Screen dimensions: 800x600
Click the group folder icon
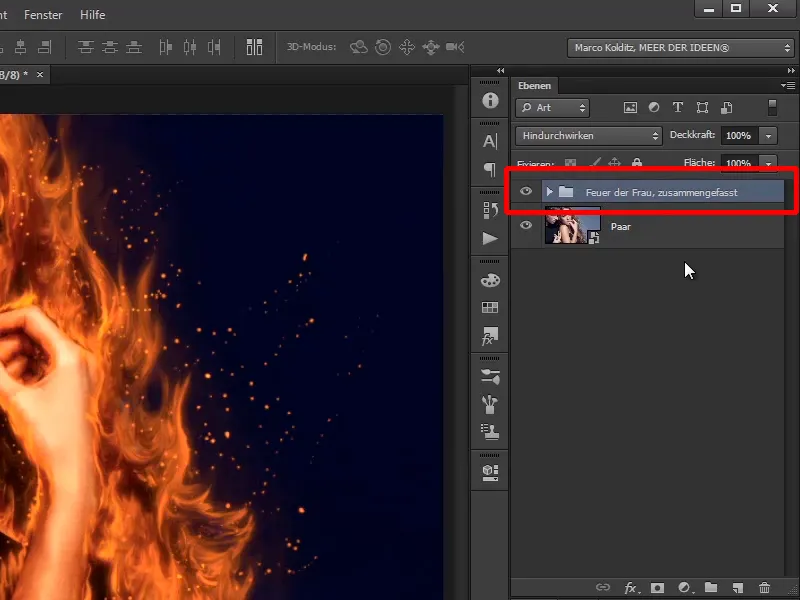click(566, 192)
